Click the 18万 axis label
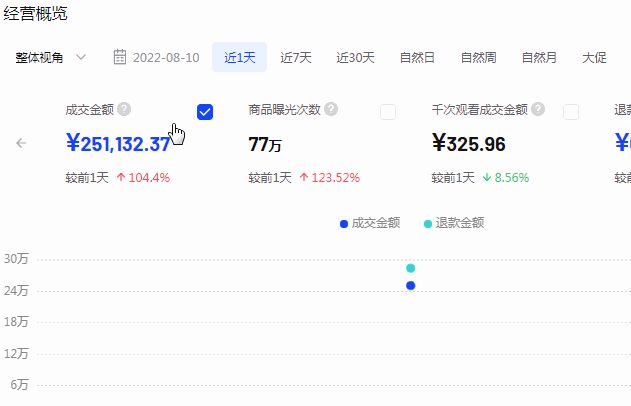Image resolution: width=631 pixels, height=406 pixels. [16, 322]
